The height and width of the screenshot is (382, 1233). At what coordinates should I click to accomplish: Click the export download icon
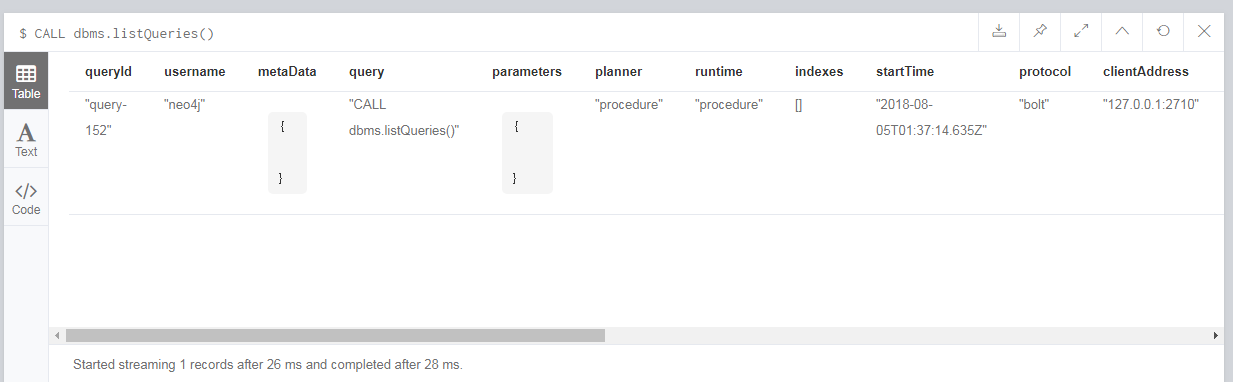998,31
